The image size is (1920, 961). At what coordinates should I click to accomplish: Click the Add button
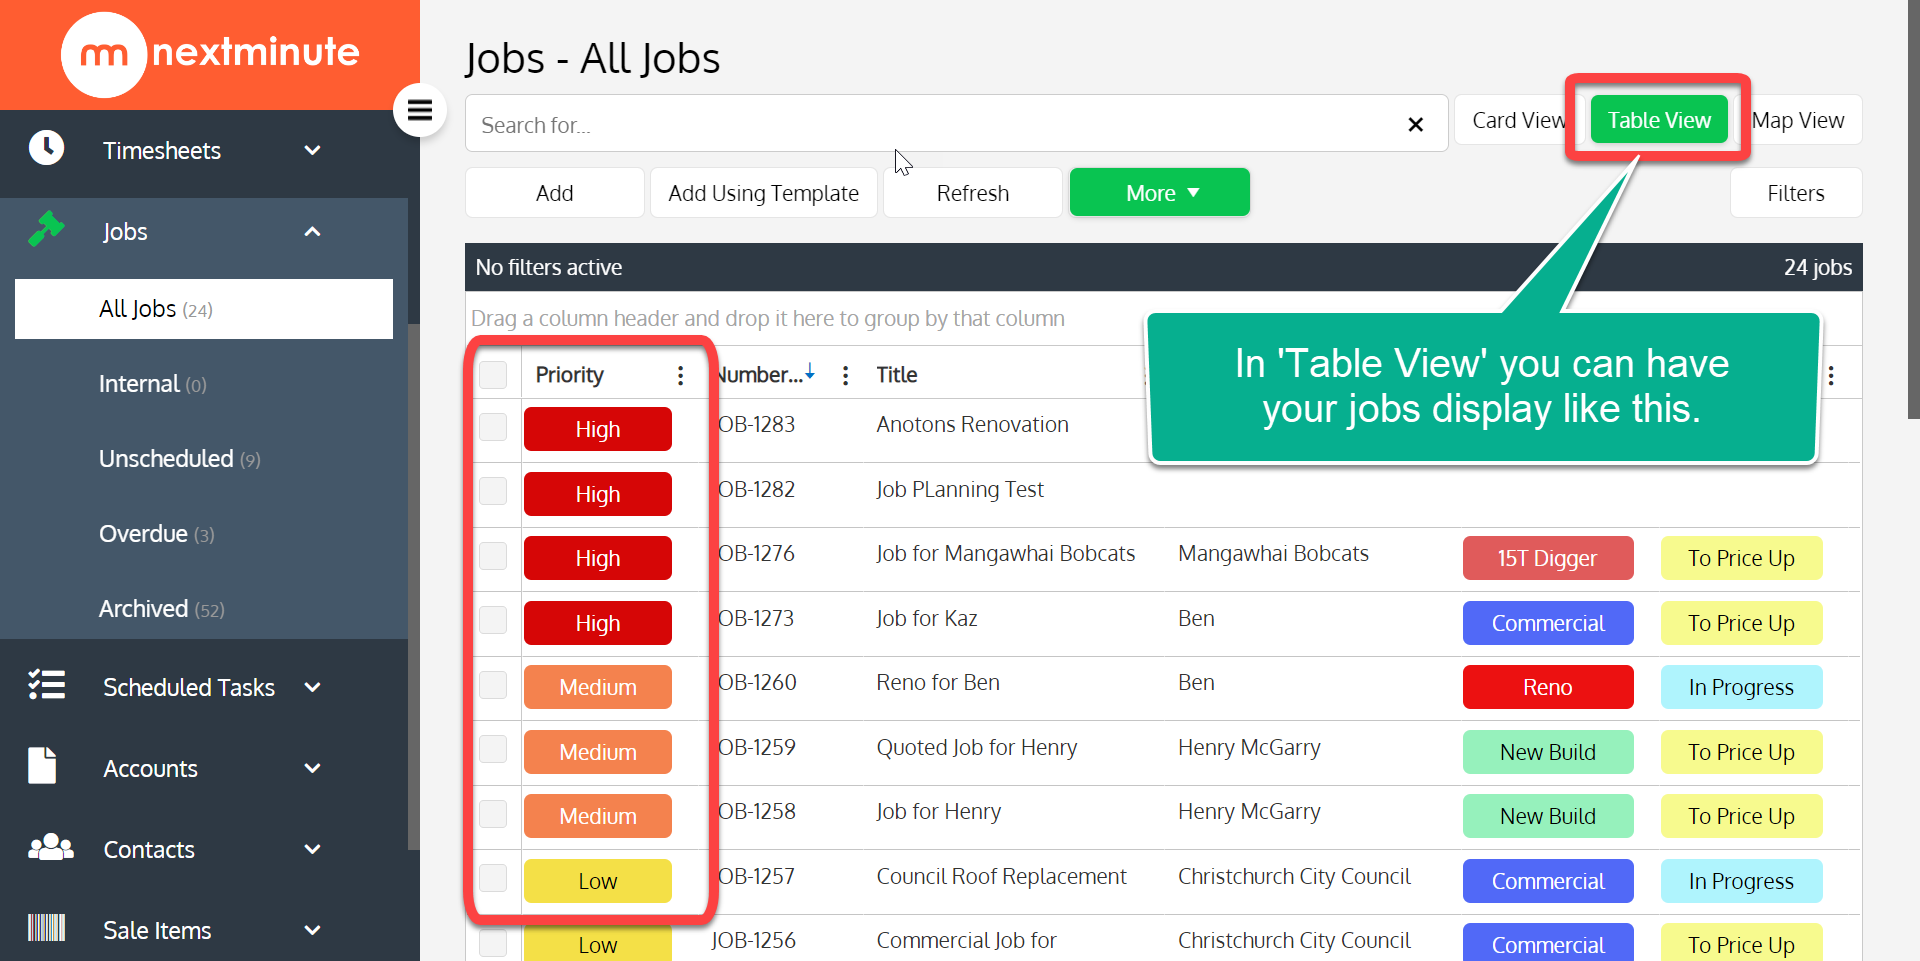click(x=555, y=192)
